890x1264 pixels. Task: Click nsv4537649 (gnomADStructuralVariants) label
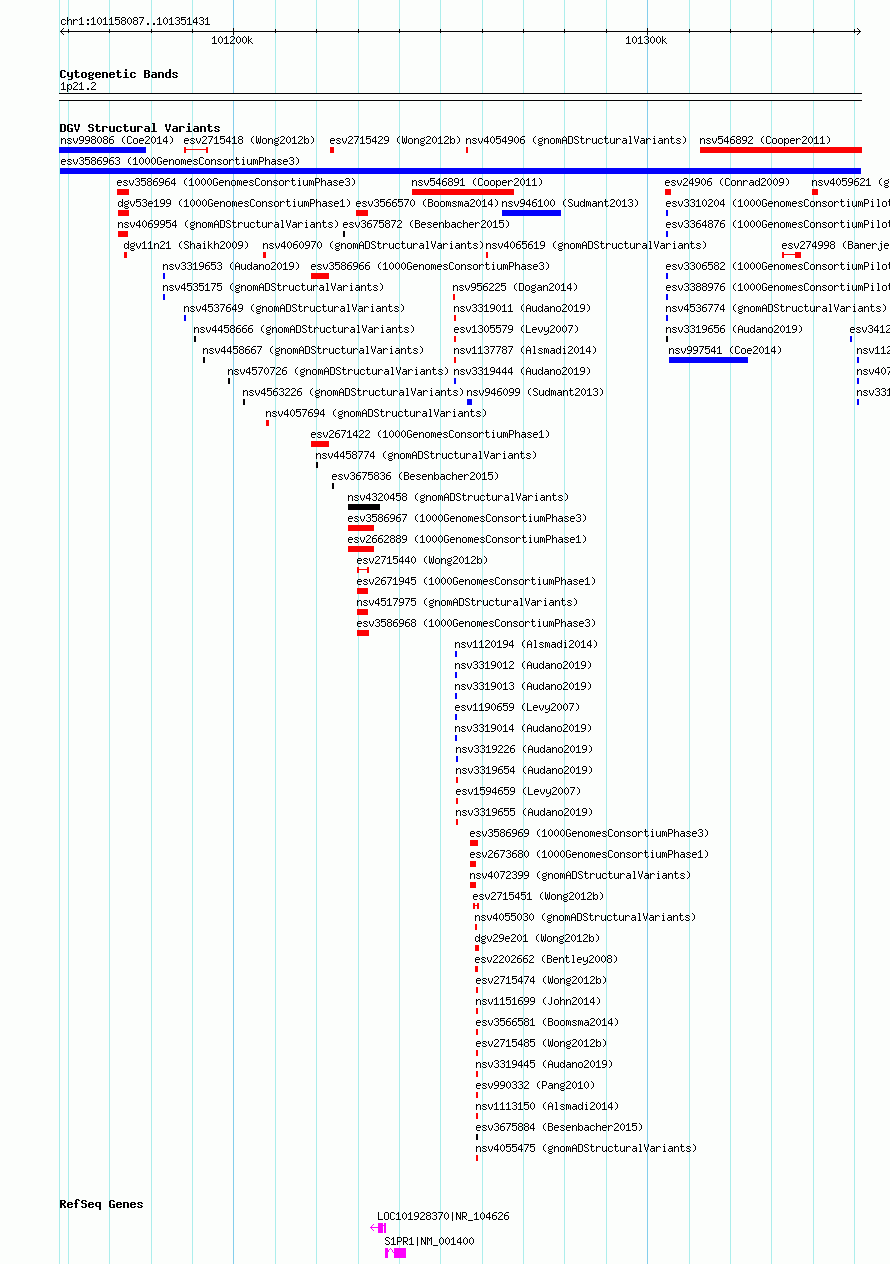tap(295, 309)
